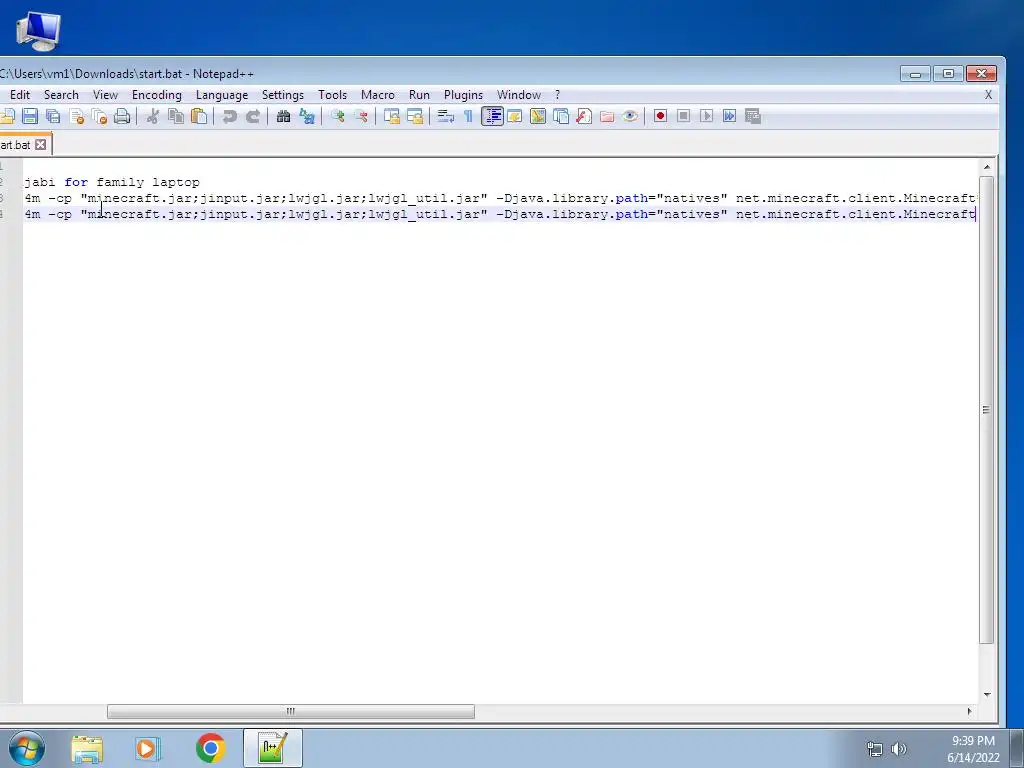Toggle word wrap in the editor
This screenshot has width=1024, height=768.
(x=445, y=116)
